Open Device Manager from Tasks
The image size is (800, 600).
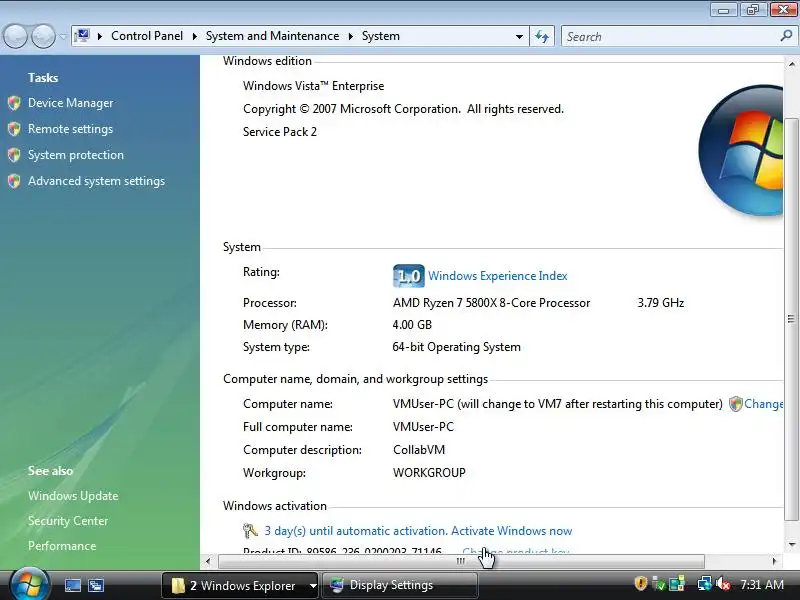tap(70, 103)
